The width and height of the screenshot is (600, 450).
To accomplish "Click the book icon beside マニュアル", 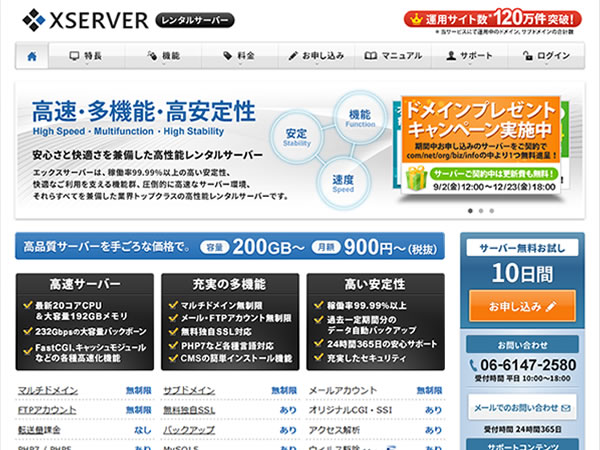I will coord(370,56).
